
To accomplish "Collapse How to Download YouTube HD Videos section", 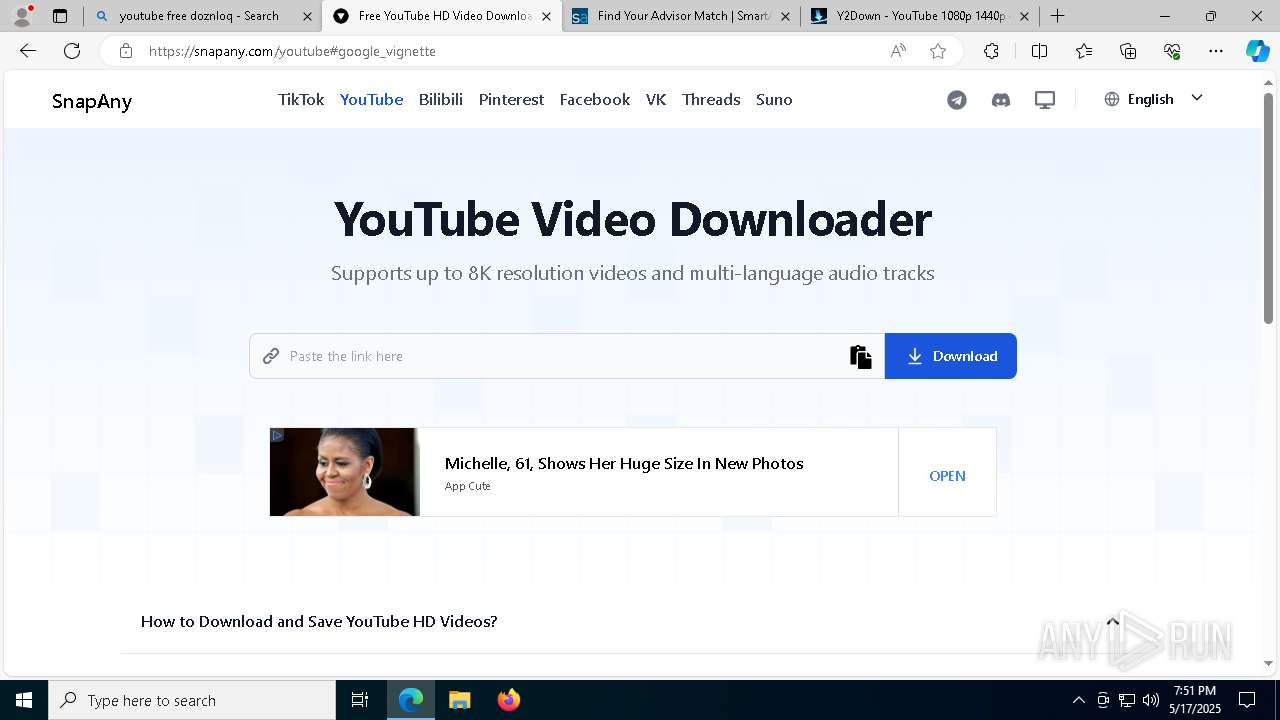I will point(1112,621).
